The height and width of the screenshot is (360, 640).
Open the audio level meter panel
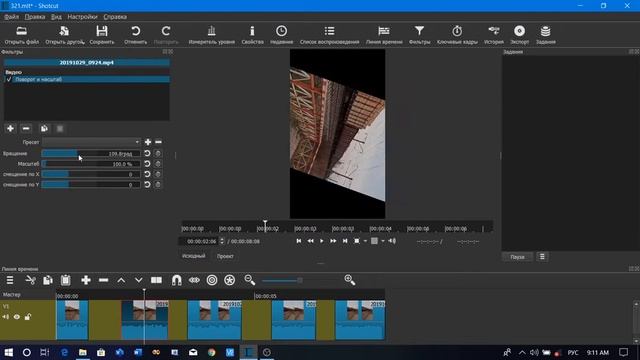[x=211, y=35]
